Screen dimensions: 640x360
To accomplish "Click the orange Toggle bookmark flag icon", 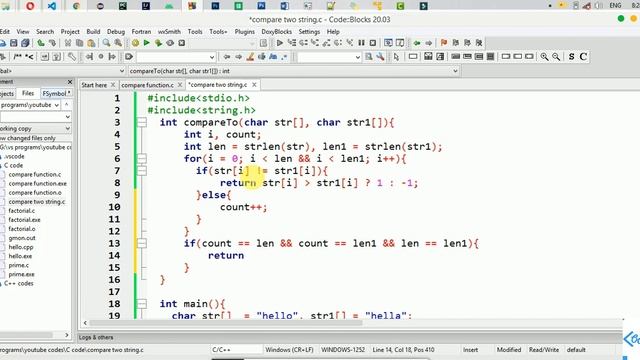I will [444, 43].
